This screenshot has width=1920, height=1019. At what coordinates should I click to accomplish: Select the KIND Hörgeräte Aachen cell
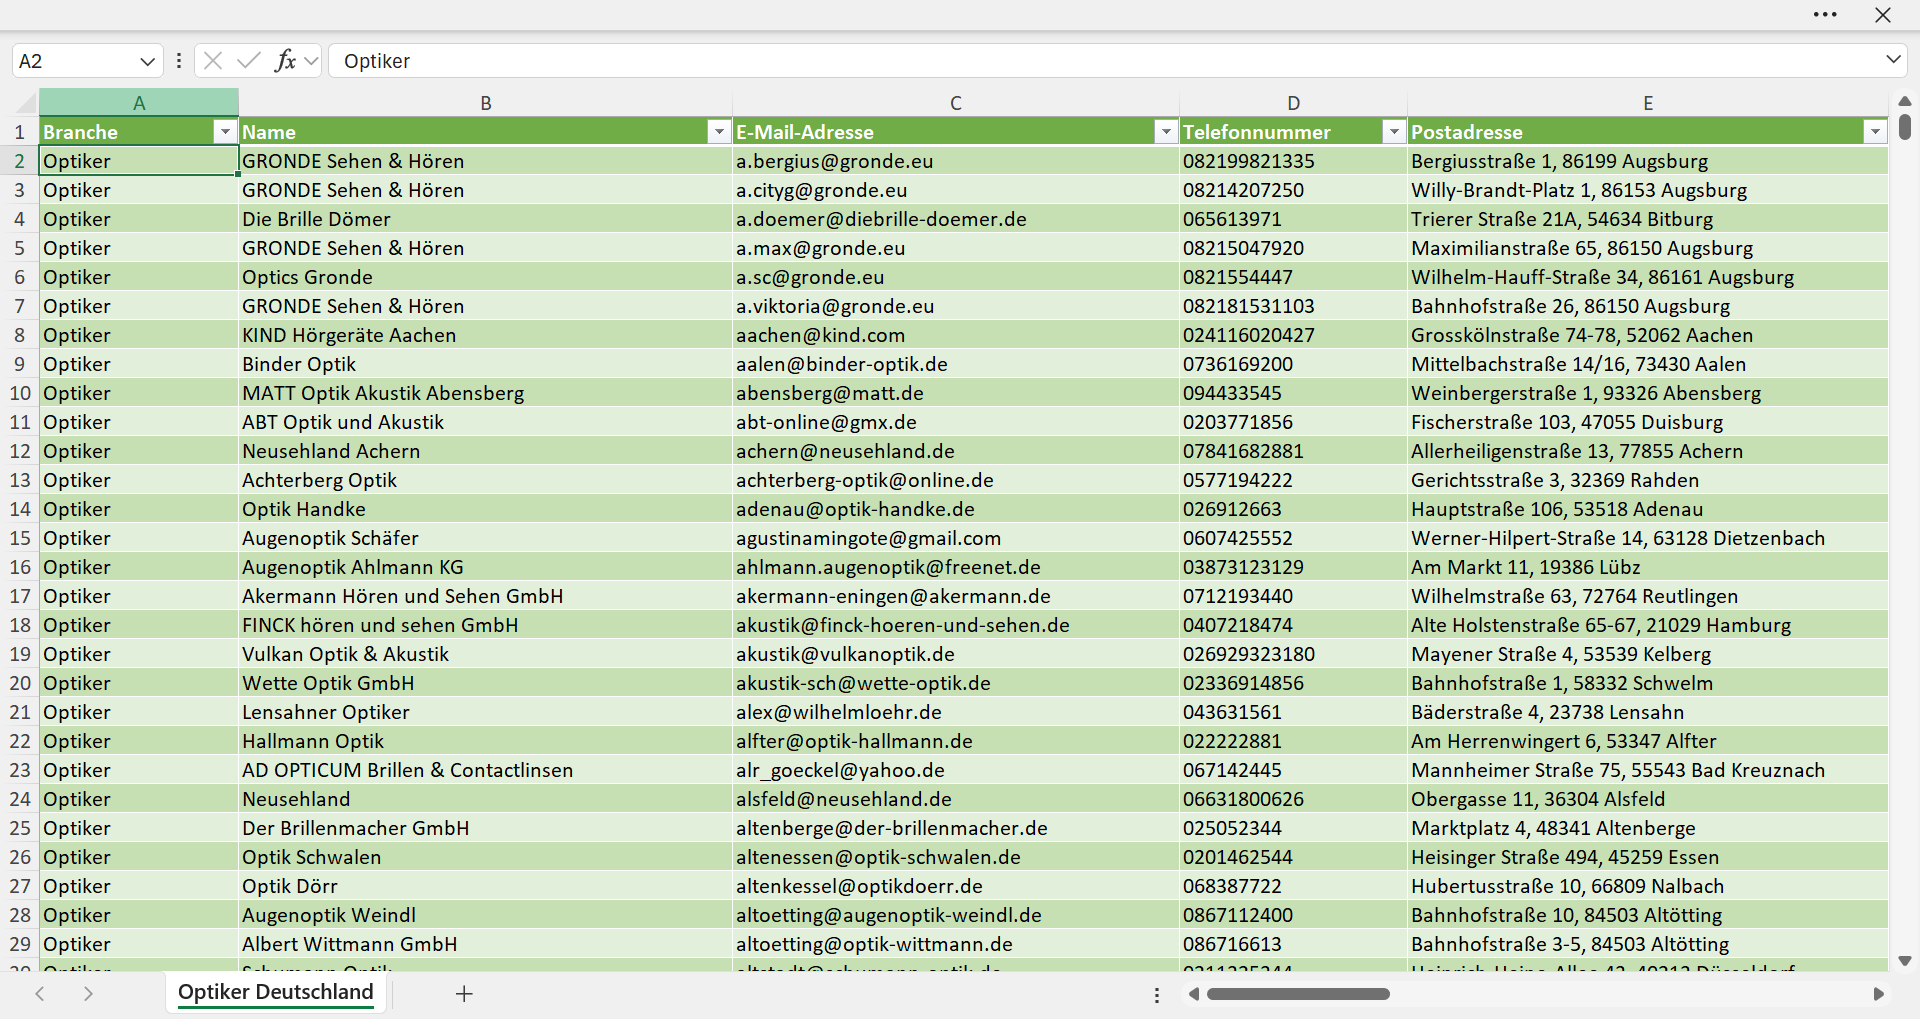486,335
